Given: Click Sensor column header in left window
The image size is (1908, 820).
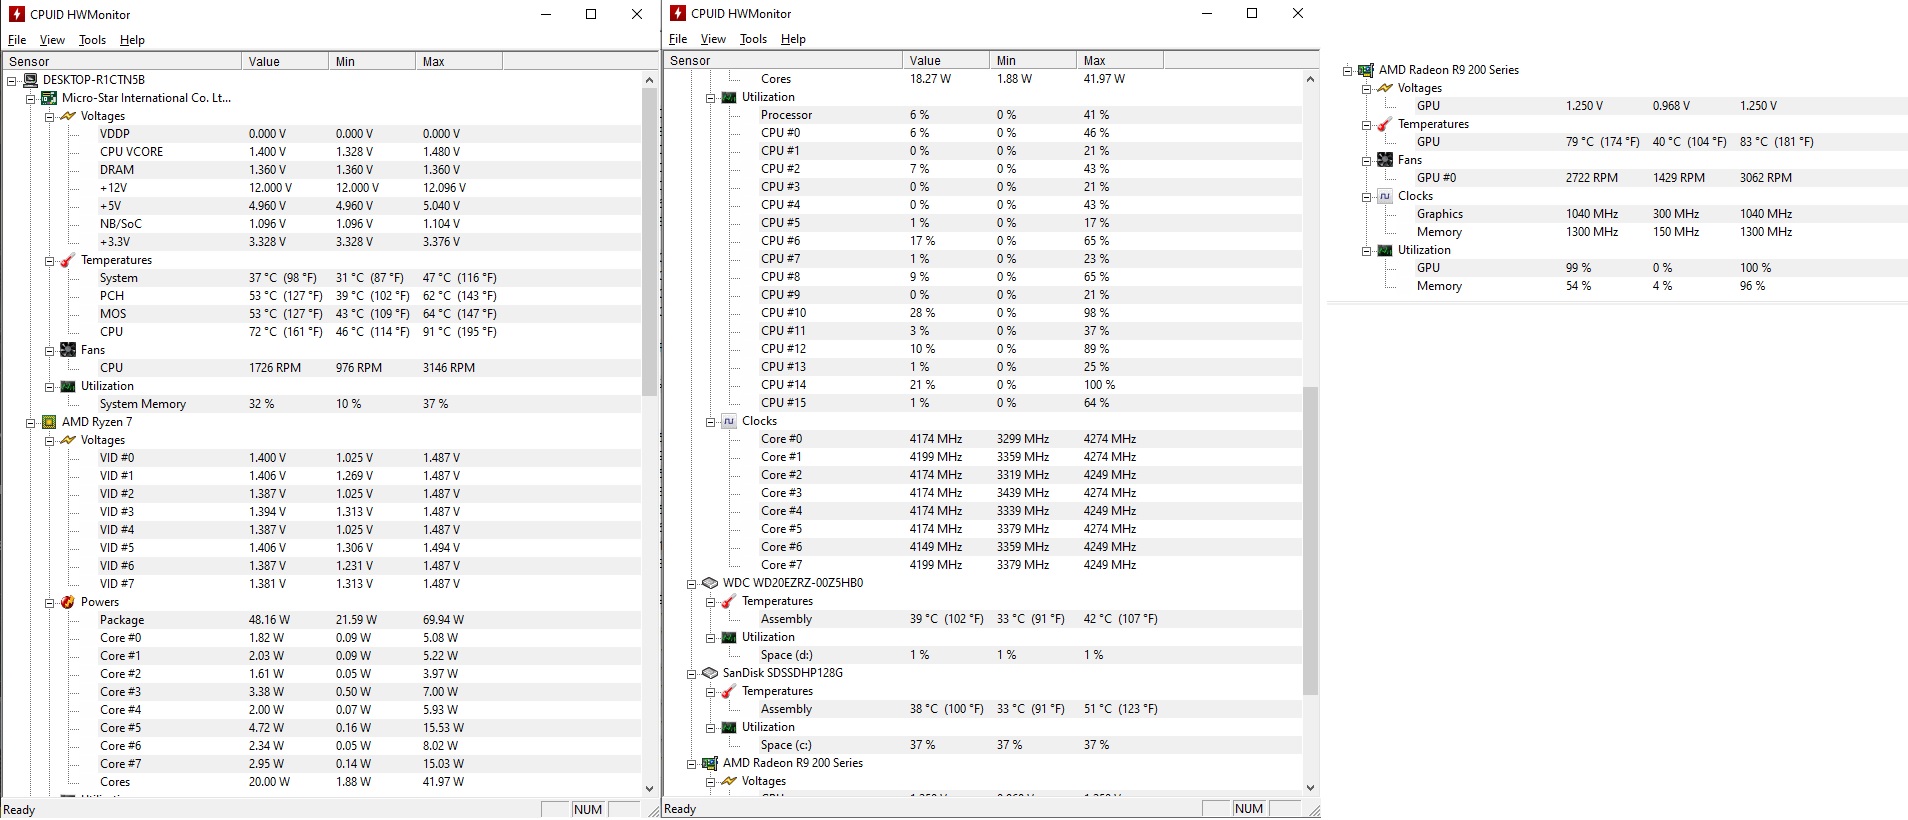Looking at the screenshot, I should point(121,61).
